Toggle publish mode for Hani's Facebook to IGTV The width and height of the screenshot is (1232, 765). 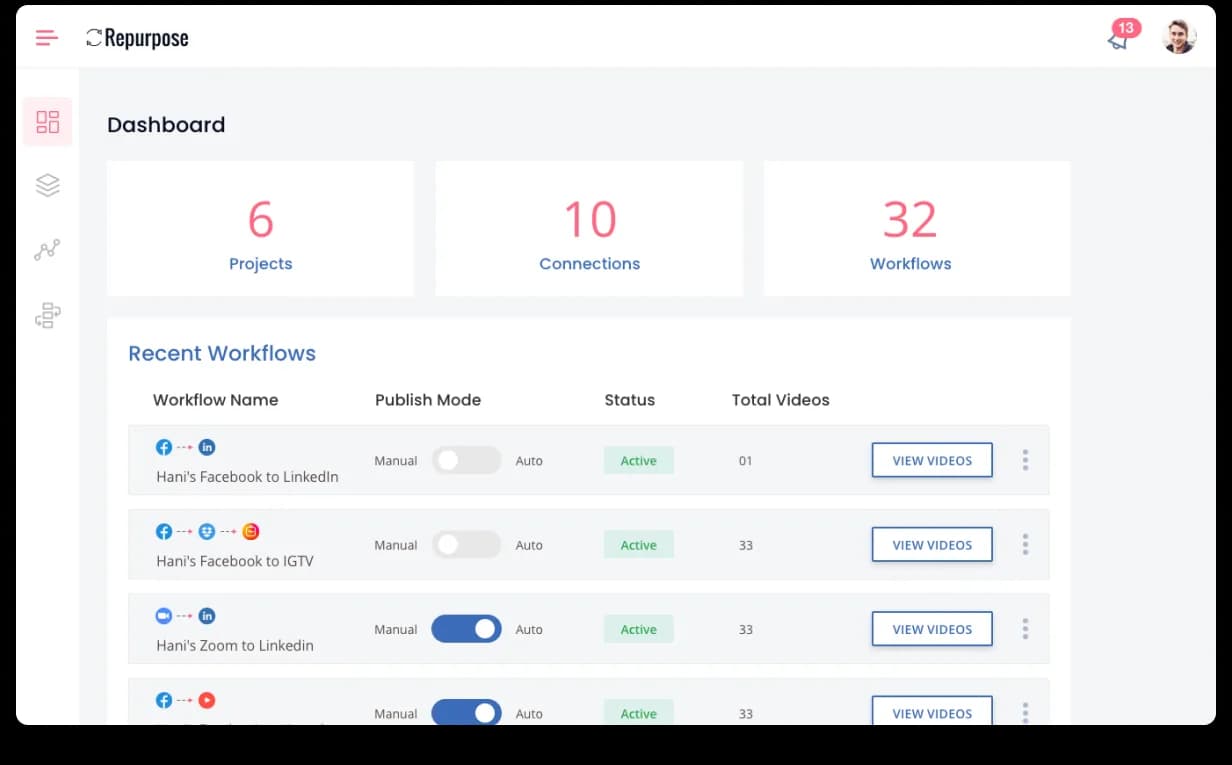[x=466, y=544]
